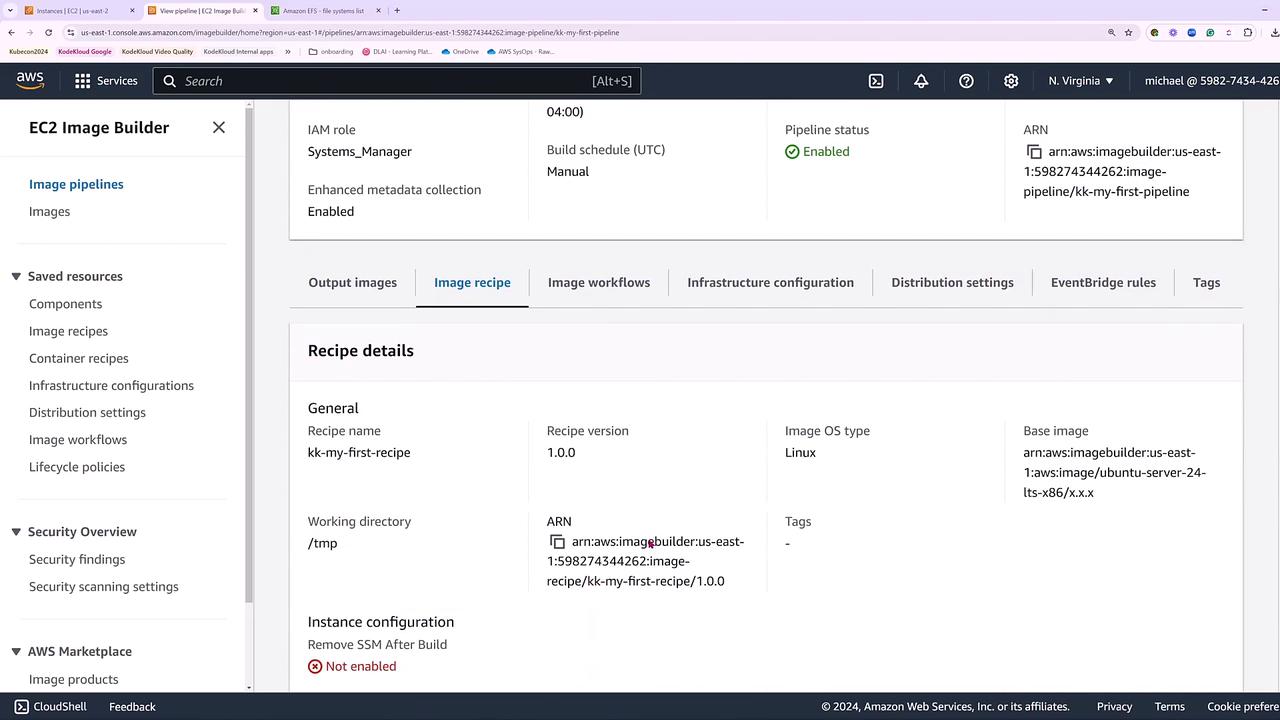Open Security findings in the sidebar
The image size is (1280, 720).
tap(77, 560)
